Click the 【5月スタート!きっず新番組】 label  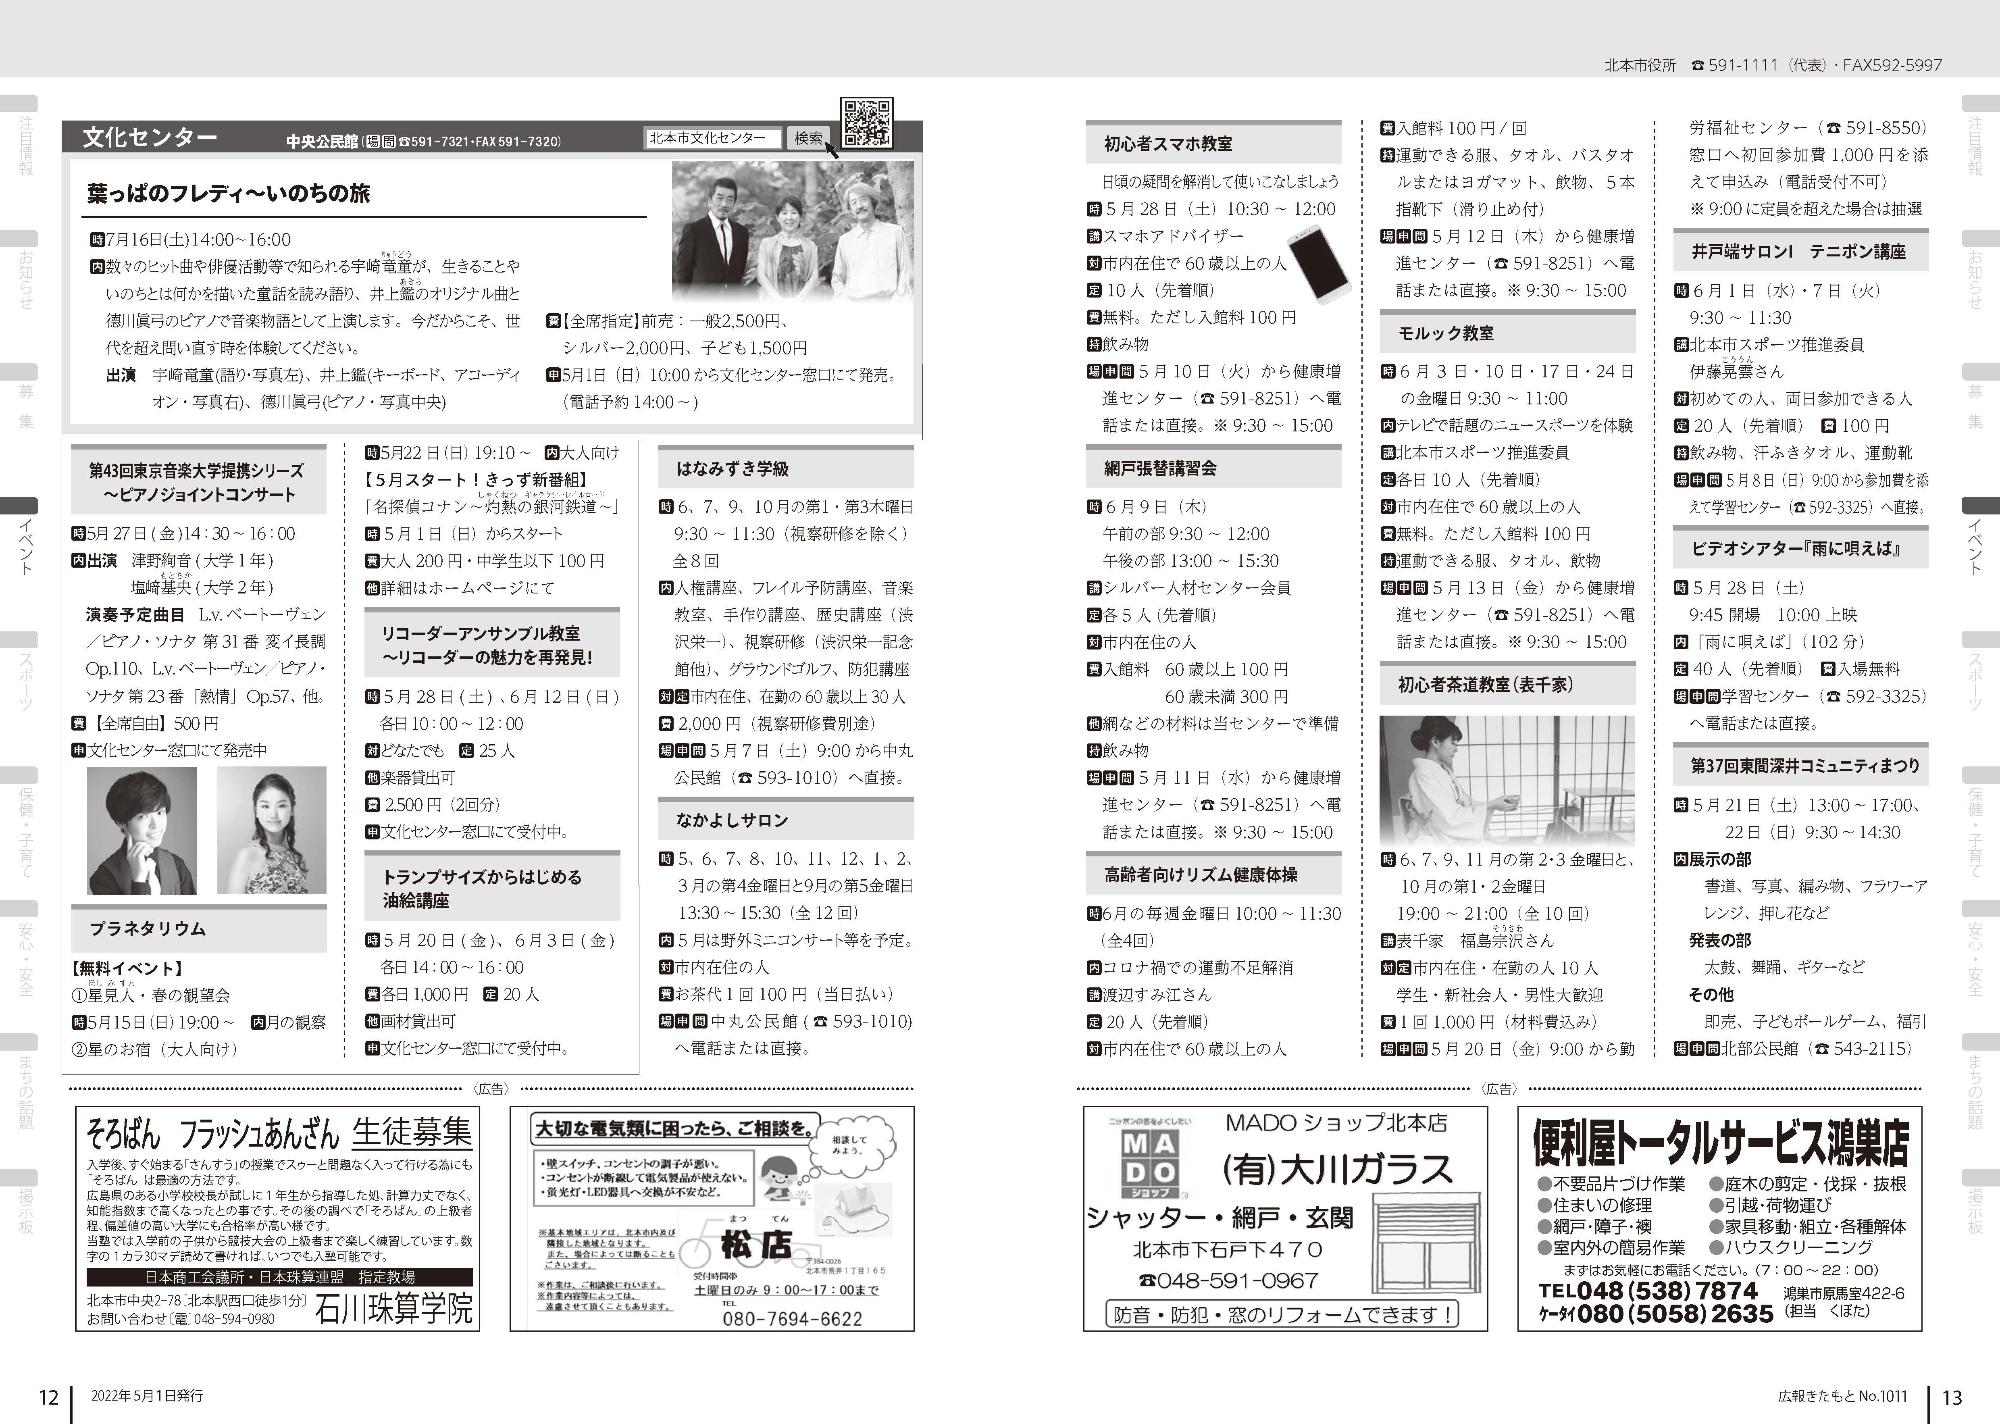point(478,479)
